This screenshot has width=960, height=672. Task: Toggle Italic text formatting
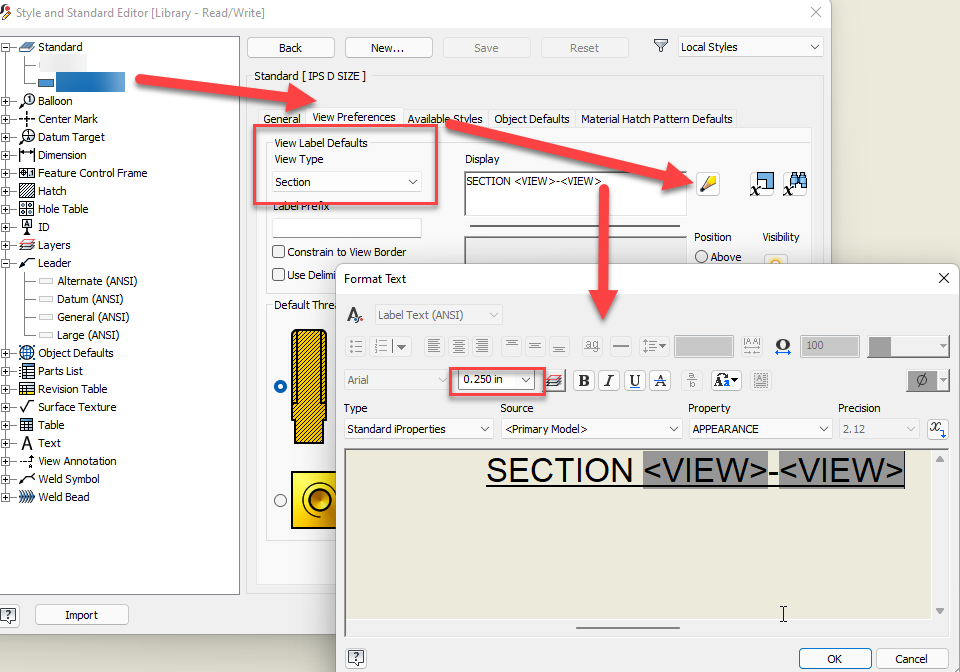pos(609,381)
